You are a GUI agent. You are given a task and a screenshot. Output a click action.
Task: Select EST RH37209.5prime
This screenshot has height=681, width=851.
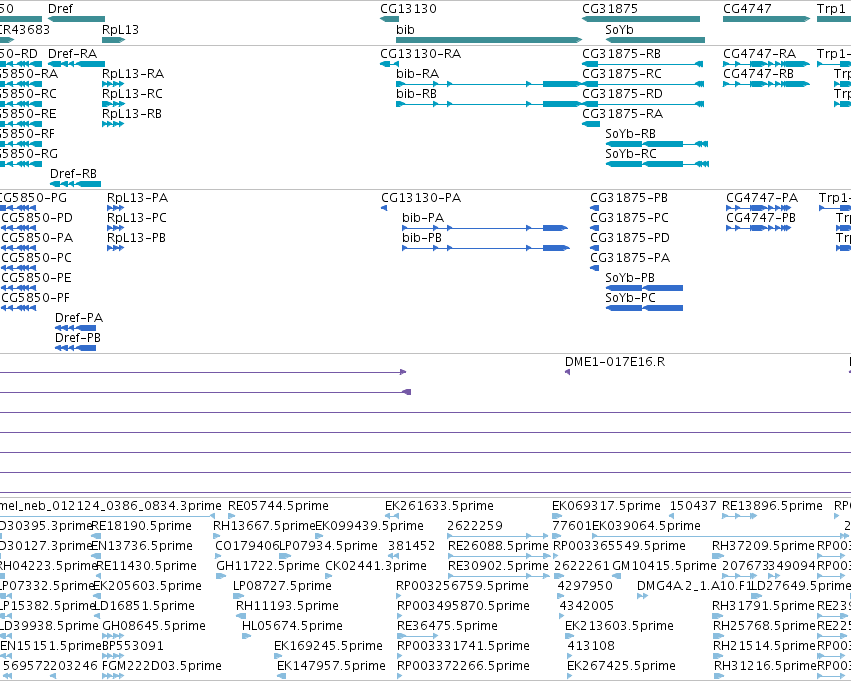(x=717, y=556)
